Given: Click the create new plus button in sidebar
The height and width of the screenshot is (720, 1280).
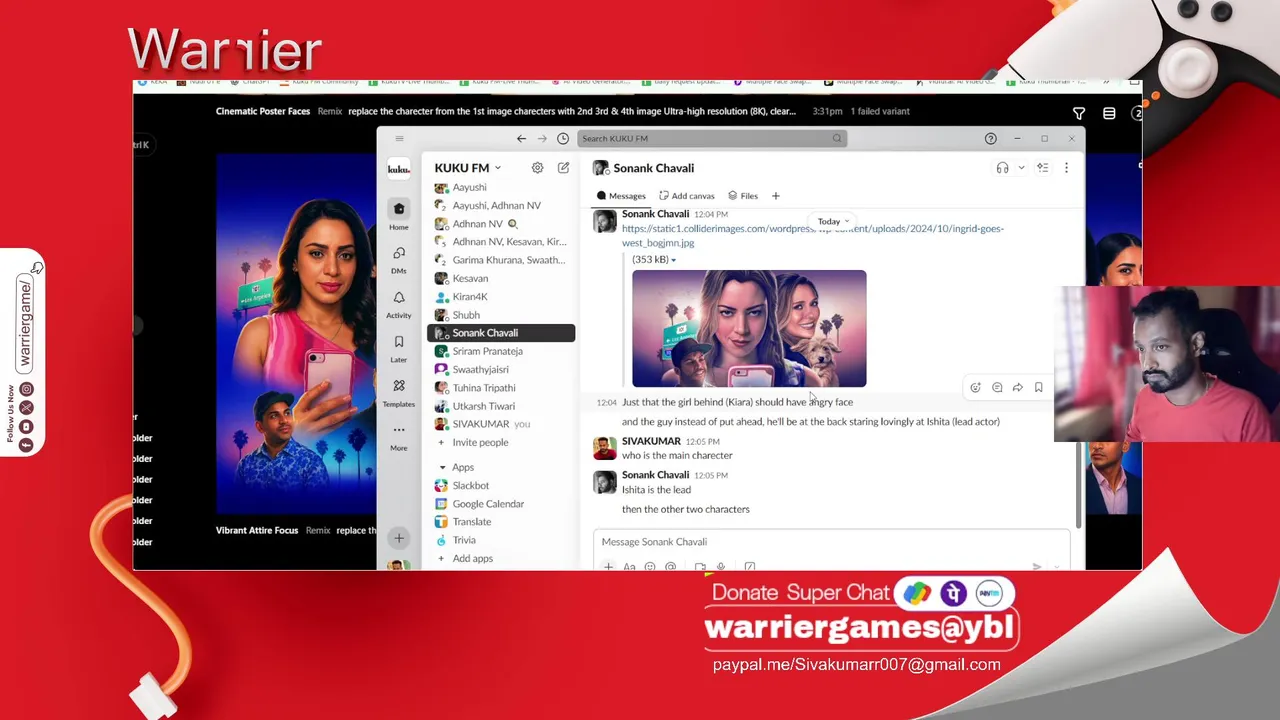Looking at the screenshot, I should point(398,539).
